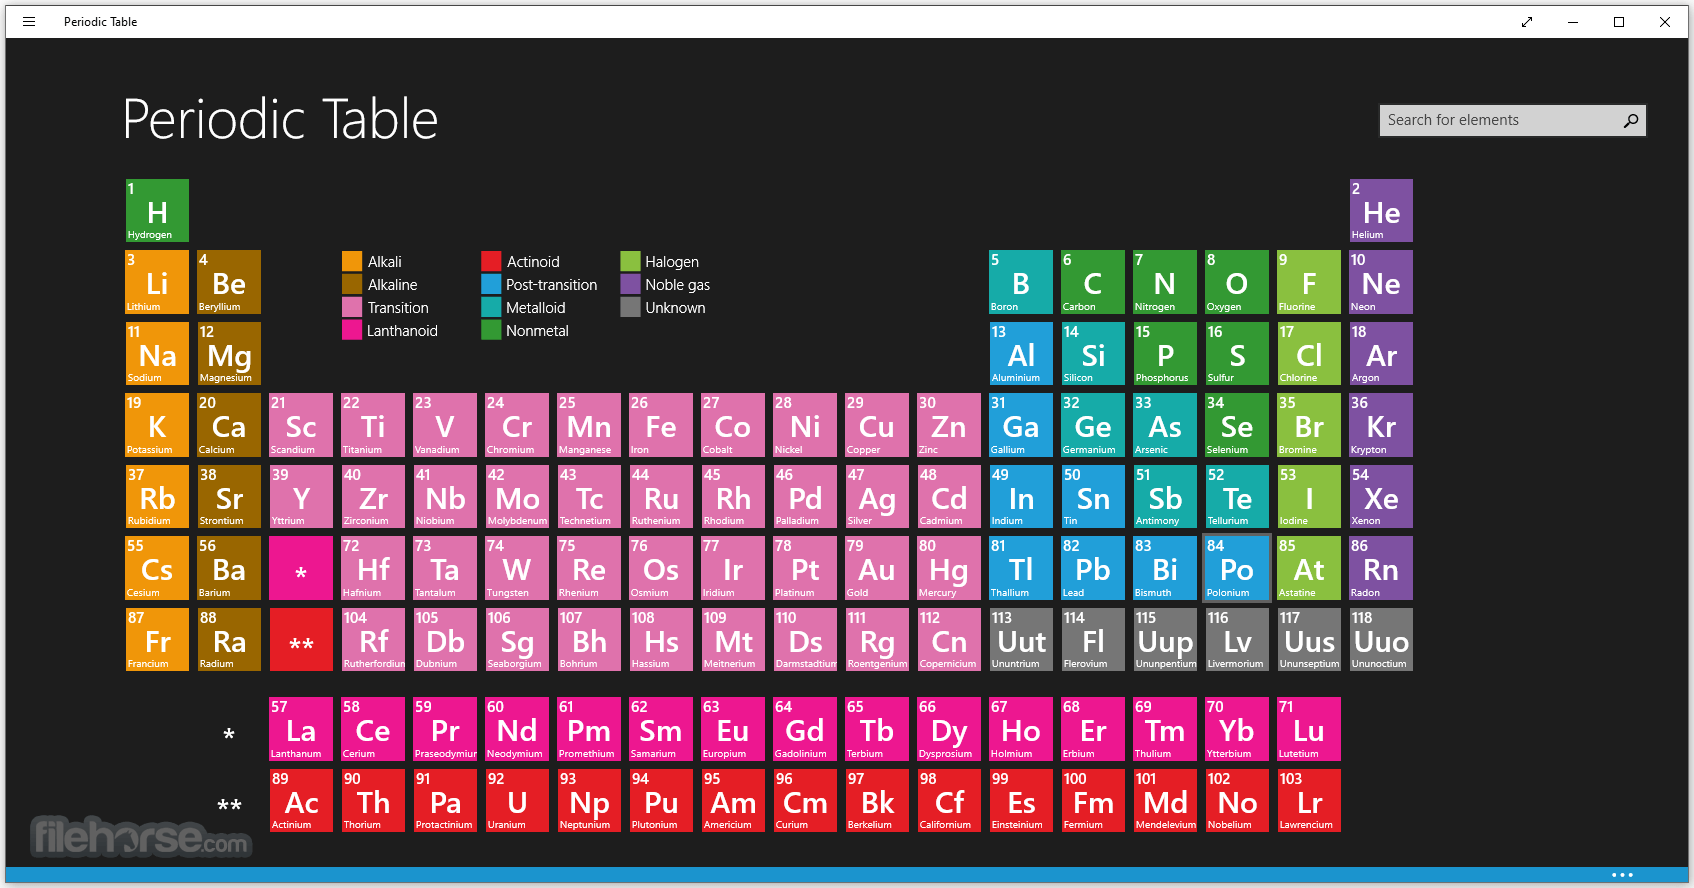Click the Nonmetal legend label

point(537,331)
